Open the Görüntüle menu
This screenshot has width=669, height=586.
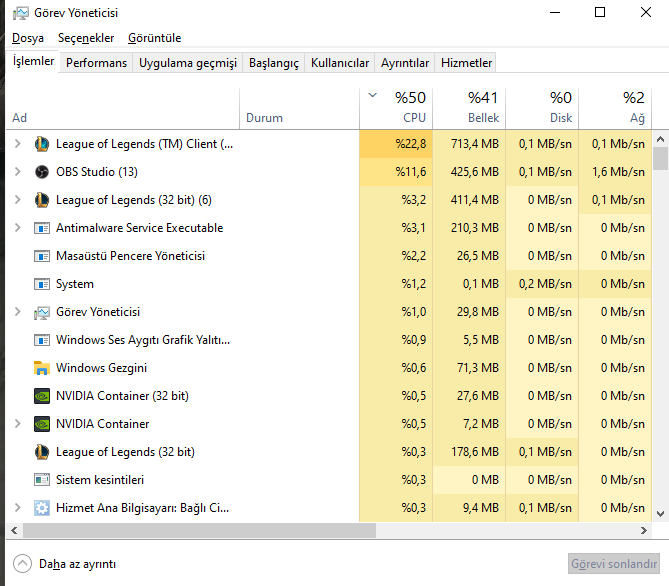pos(154,38)
